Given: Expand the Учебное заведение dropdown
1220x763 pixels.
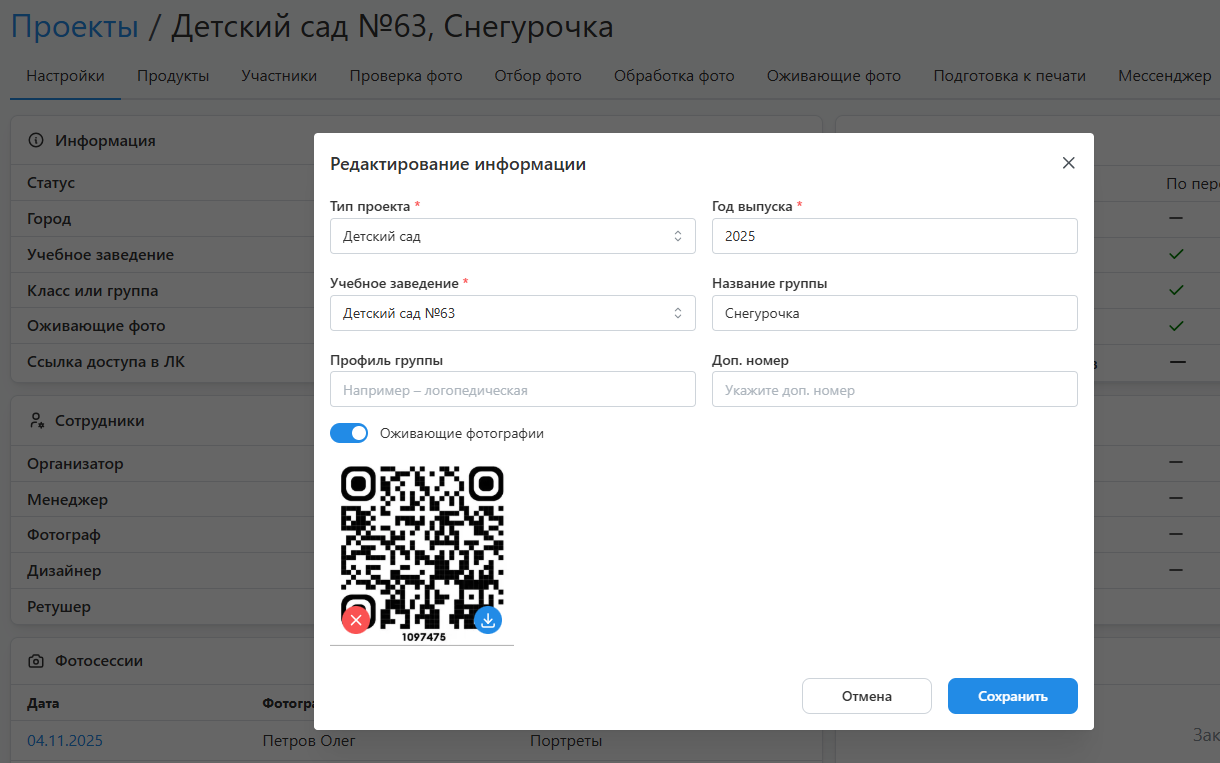Looking at the screenshot, I should pyautogui.click(x=512, y=313).
